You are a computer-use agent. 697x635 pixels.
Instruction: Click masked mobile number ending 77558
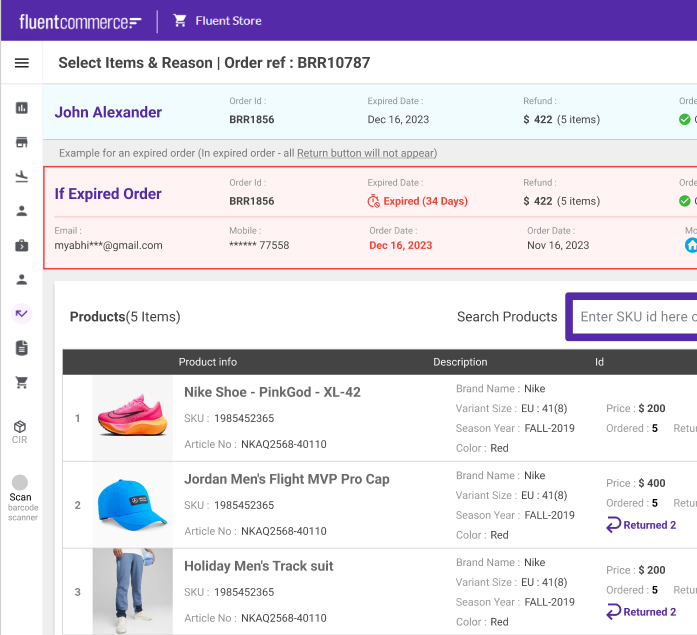point(259,245)
